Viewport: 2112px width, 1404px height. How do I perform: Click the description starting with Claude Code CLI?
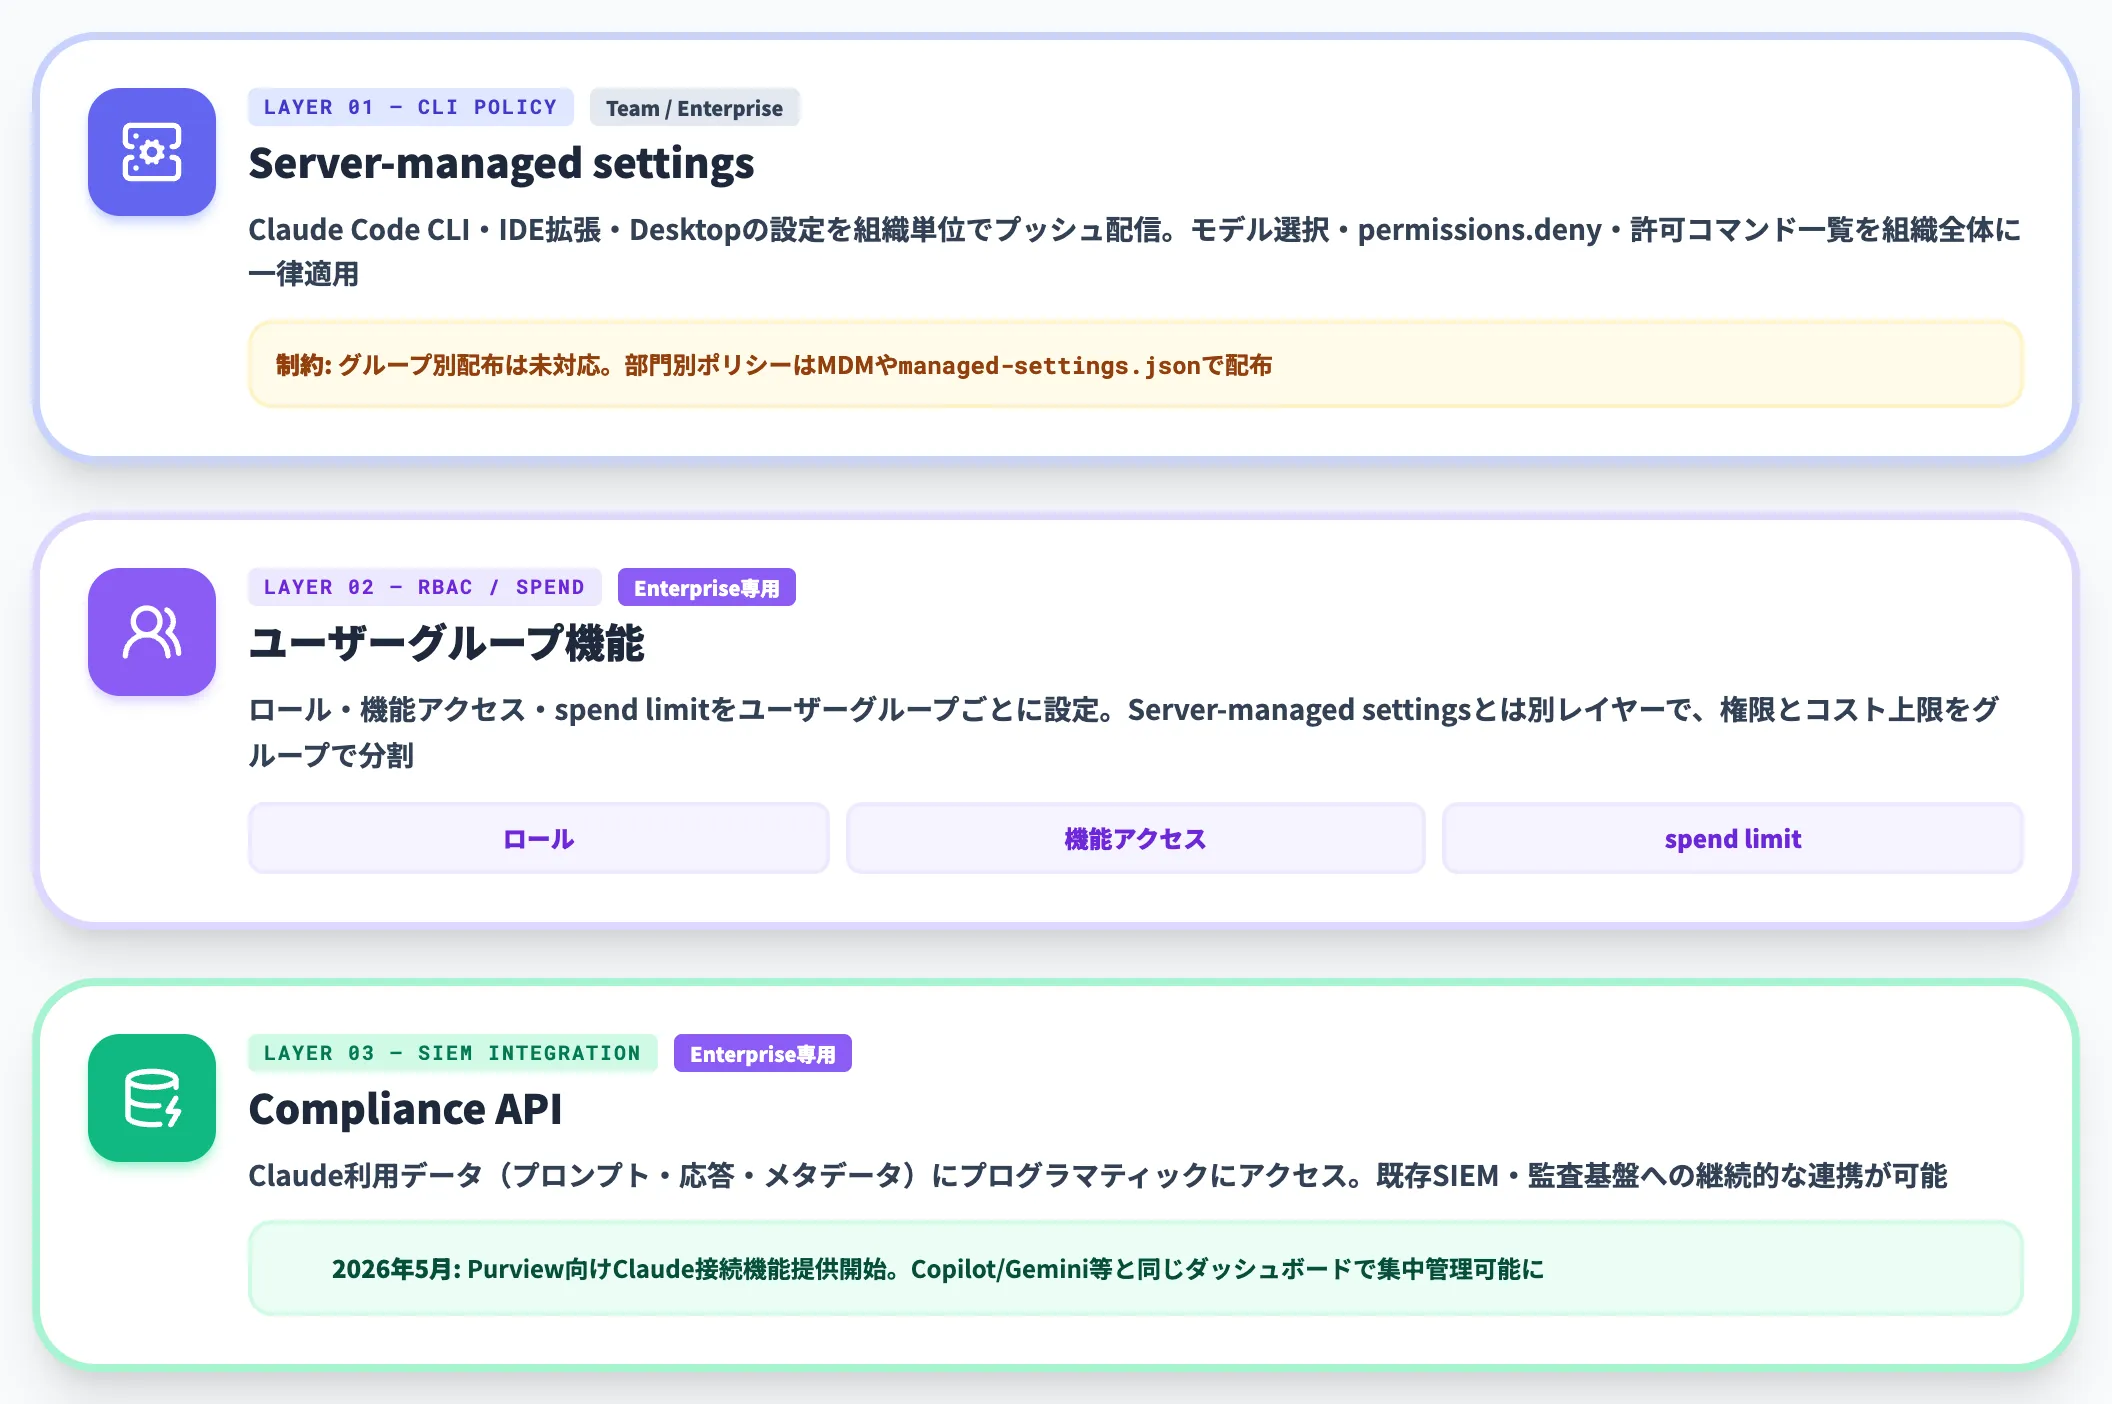[x=1135, y=251]
